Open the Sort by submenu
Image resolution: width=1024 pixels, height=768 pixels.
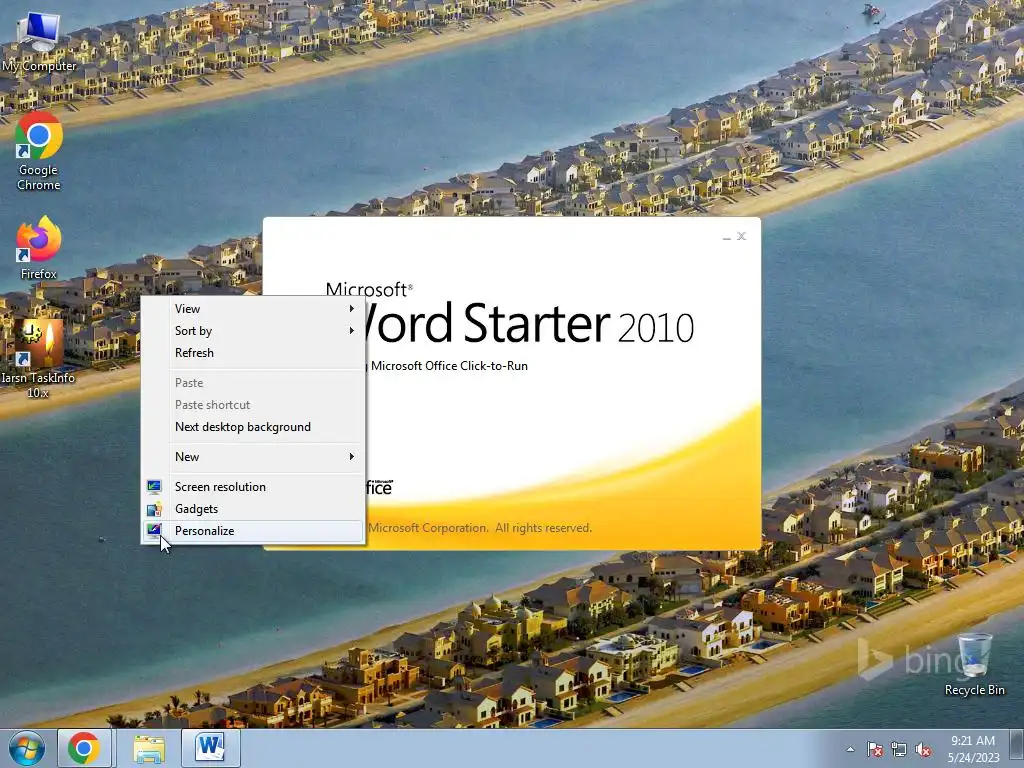253,331
